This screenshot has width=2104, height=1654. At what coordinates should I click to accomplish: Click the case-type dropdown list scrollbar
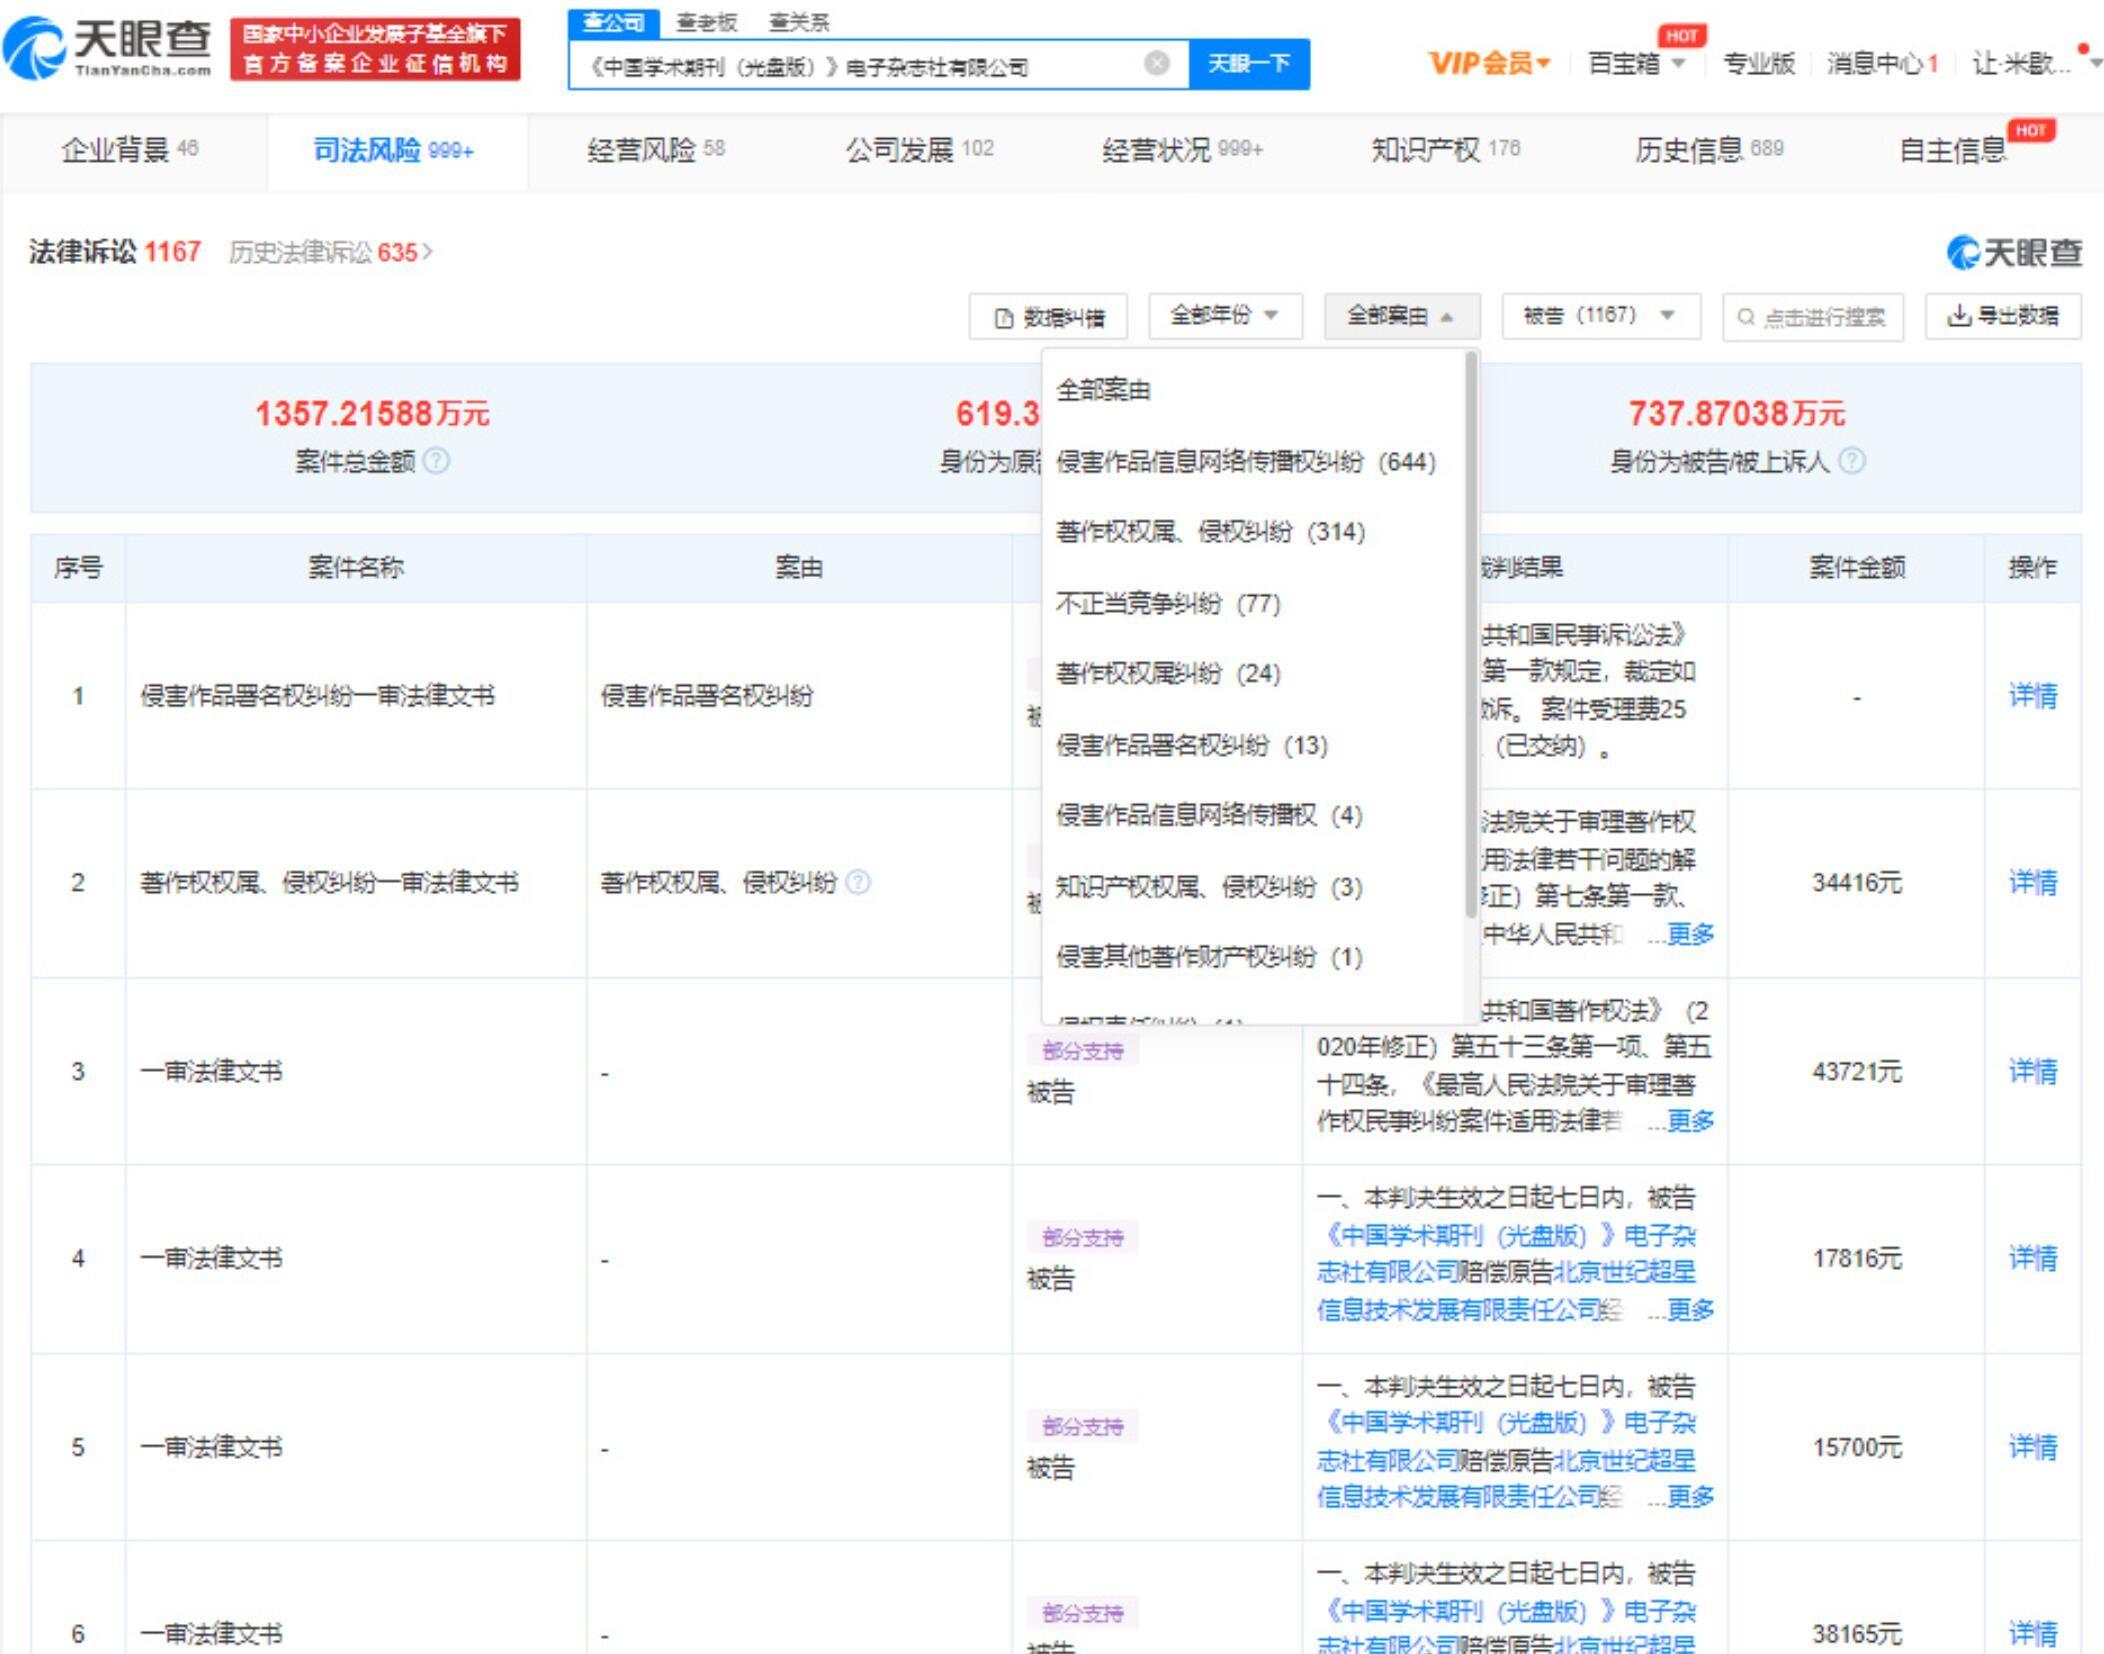[x=1470, y=634]
